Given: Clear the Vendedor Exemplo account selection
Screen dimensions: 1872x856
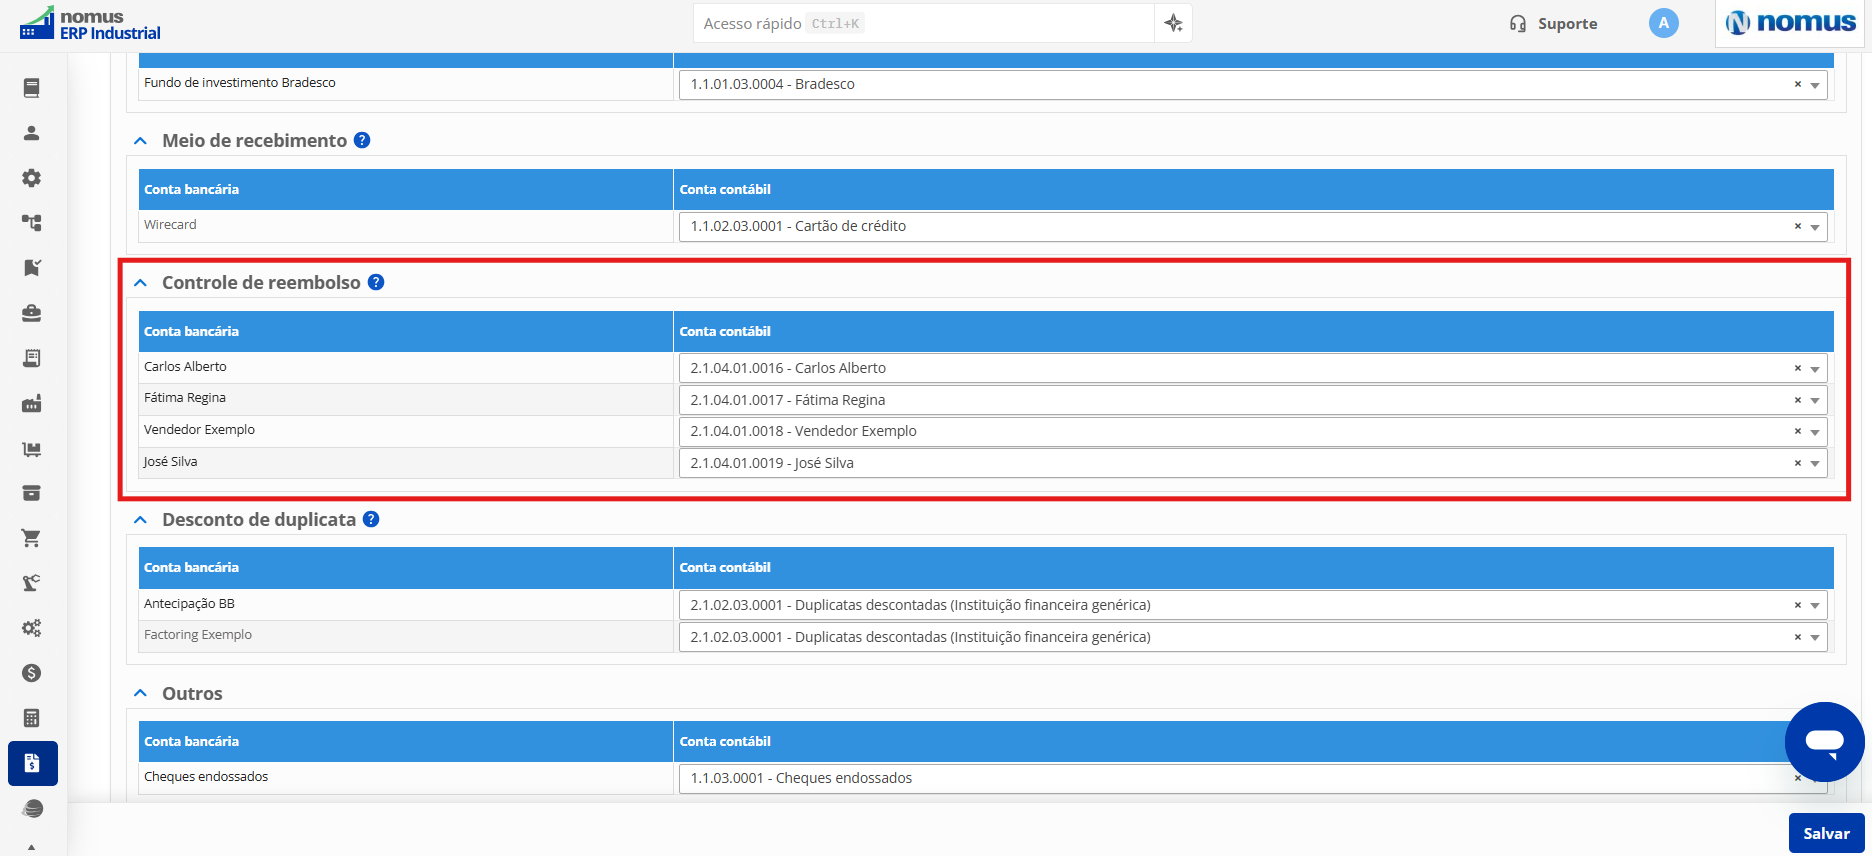Looking at the screenshot, I should pos(1797,431).
